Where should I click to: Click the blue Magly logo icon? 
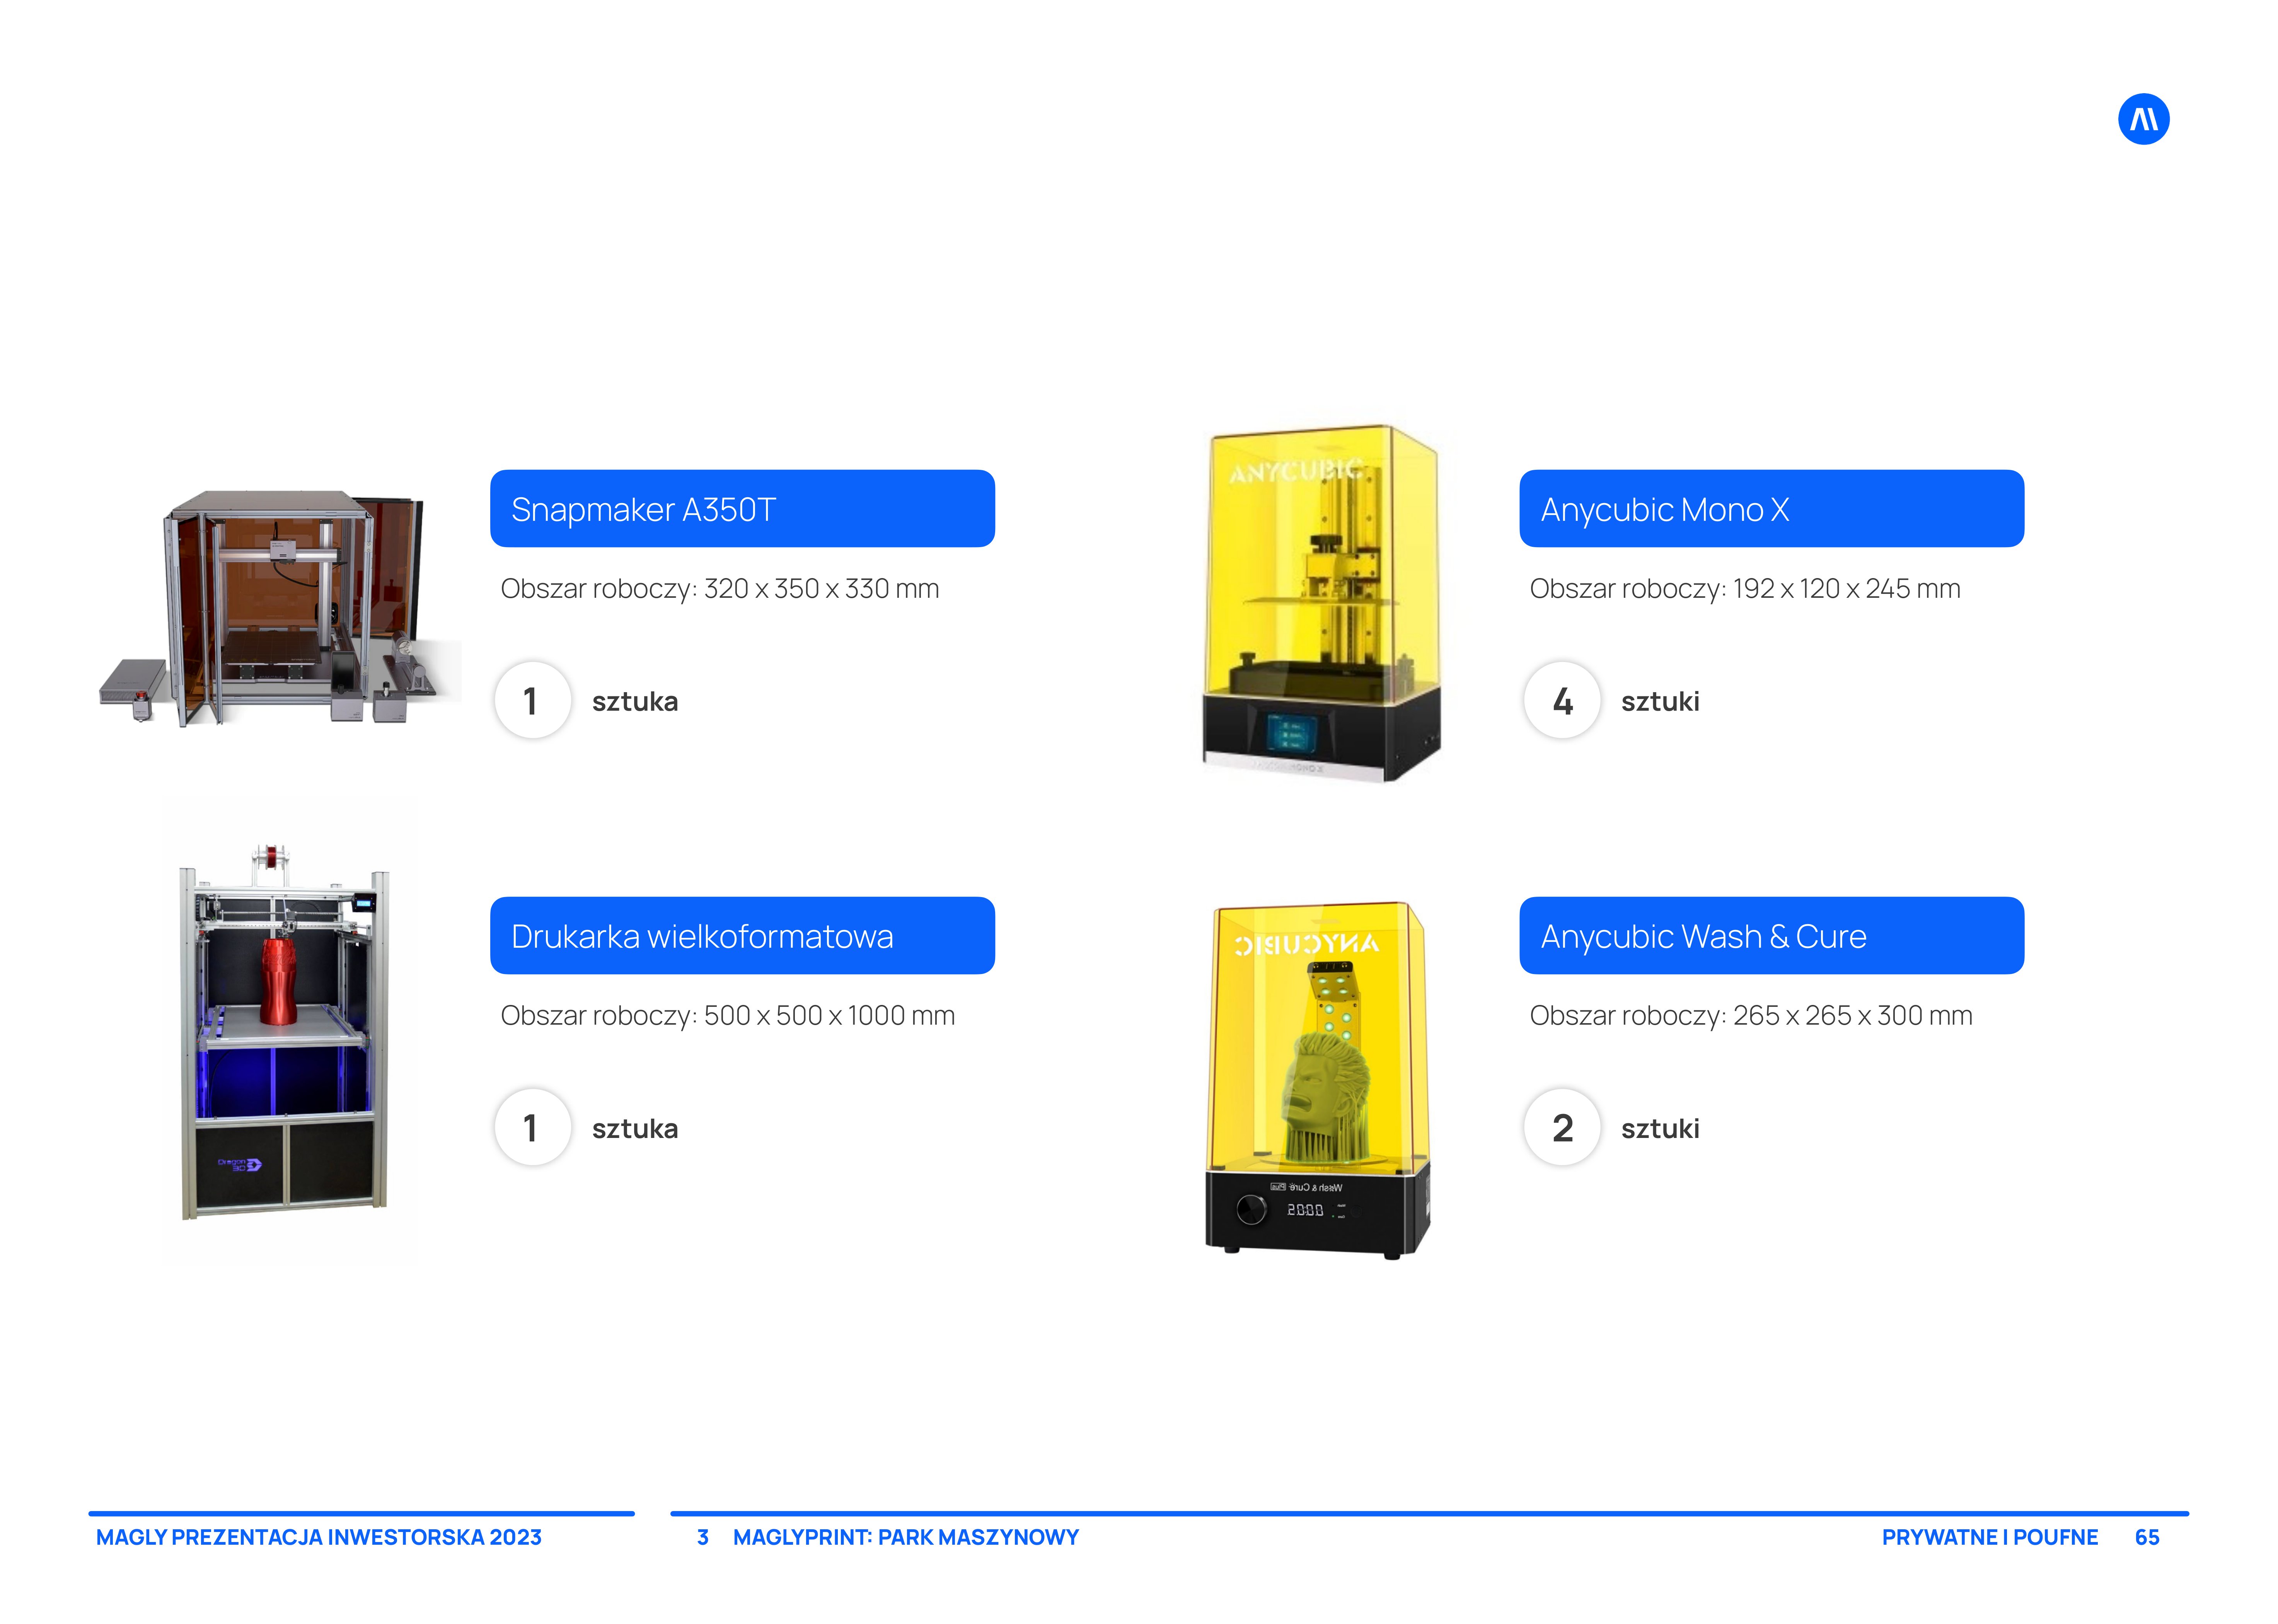[x=2143, y=119]
